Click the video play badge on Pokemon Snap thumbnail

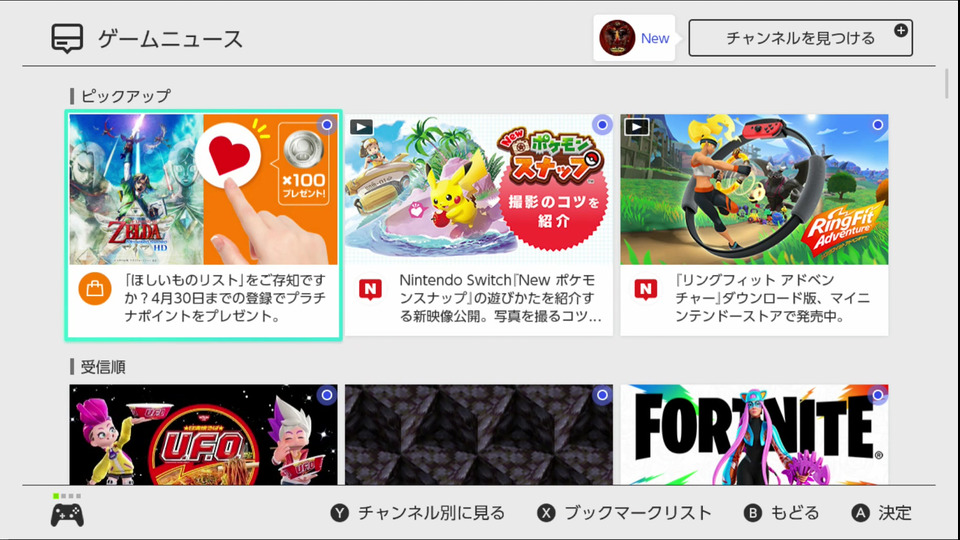[361, 127]
